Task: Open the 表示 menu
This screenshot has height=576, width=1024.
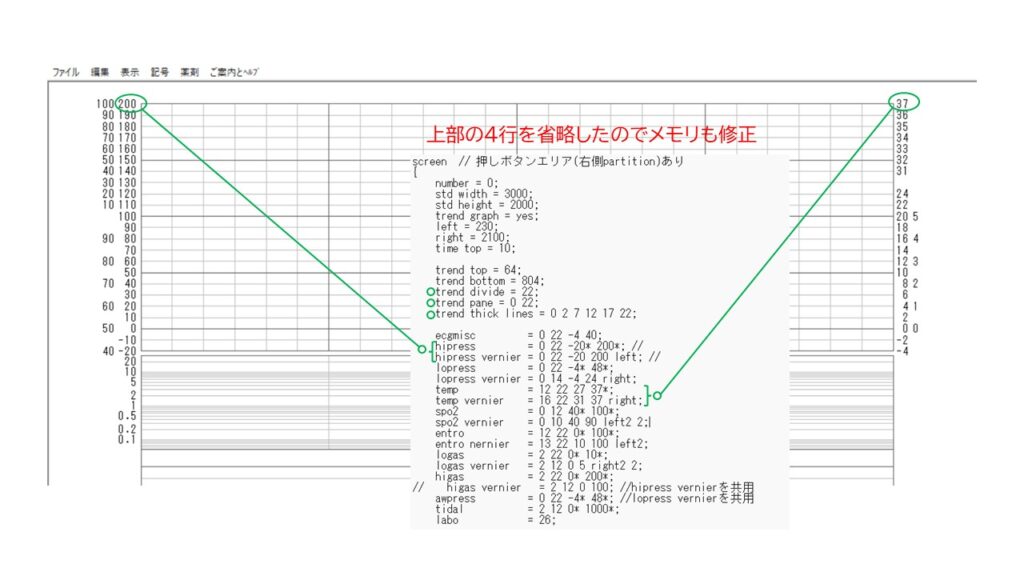Action: point(129,73)
